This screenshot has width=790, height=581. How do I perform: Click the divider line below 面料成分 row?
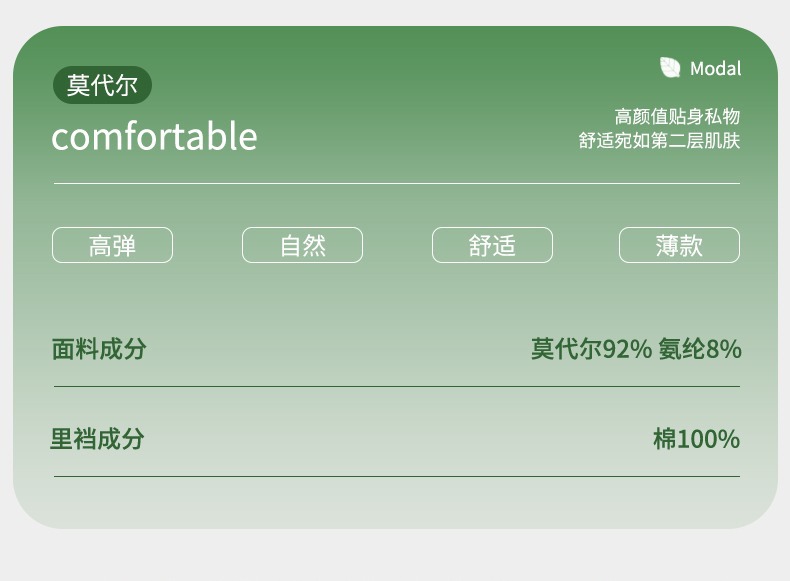pos(397,386)
